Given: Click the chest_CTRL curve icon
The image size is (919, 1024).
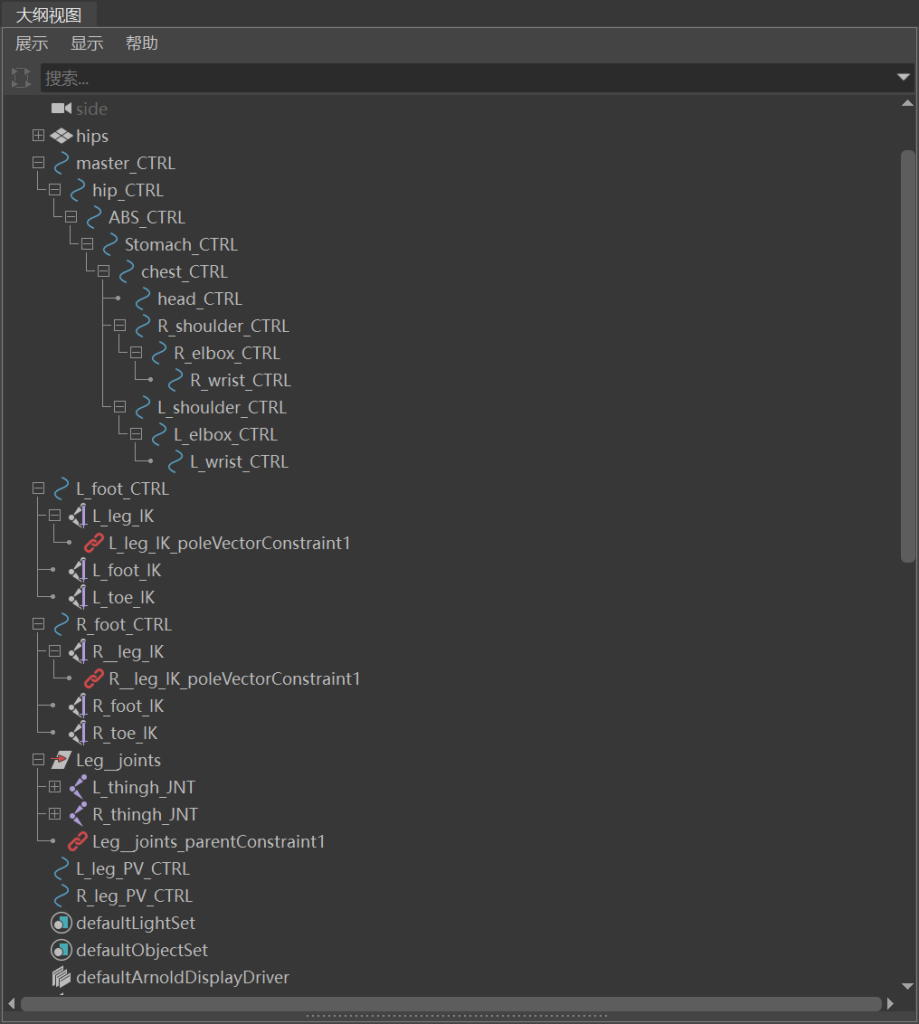Looking at the screenshot, I should [x=127, y=272].
